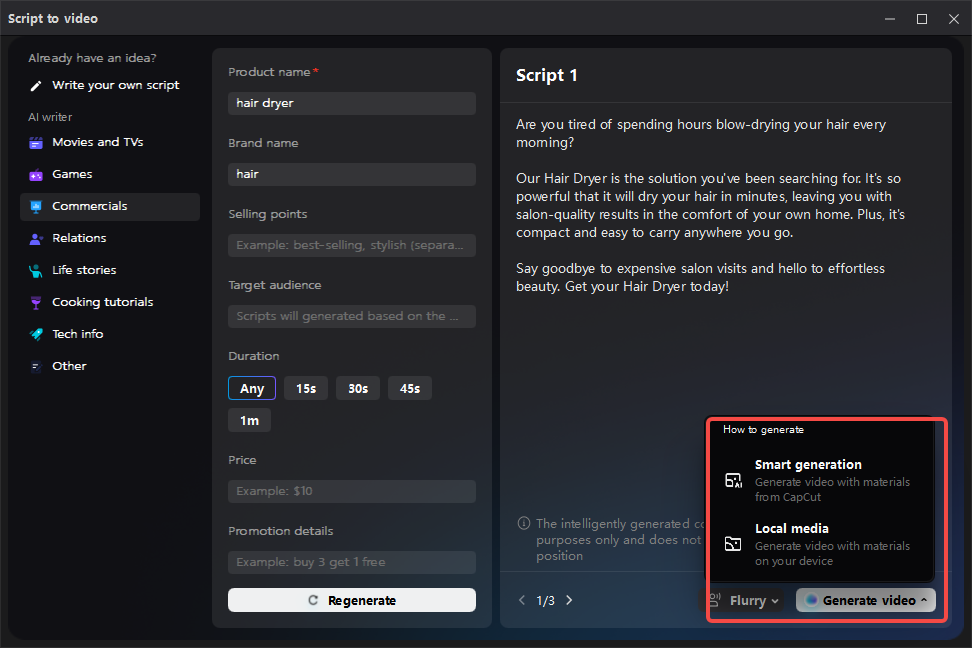This screenshot has width=972, height=648.
Task: Click into the Brand name field
Action: tap(351, 174)
